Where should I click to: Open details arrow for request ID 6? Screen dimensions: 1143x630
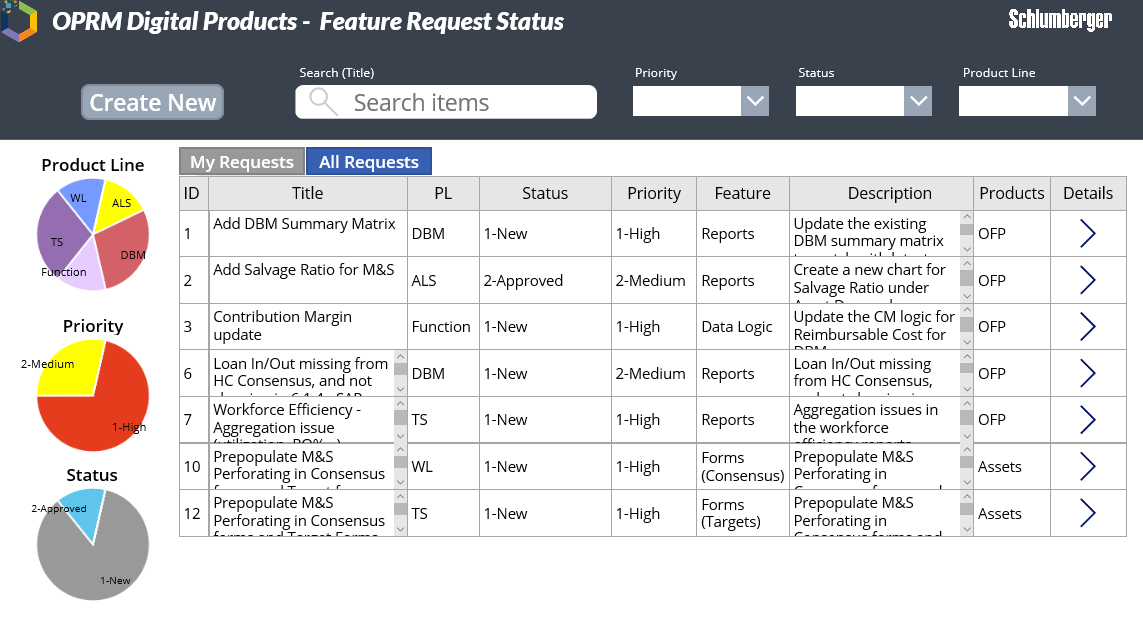[1088, 373]
